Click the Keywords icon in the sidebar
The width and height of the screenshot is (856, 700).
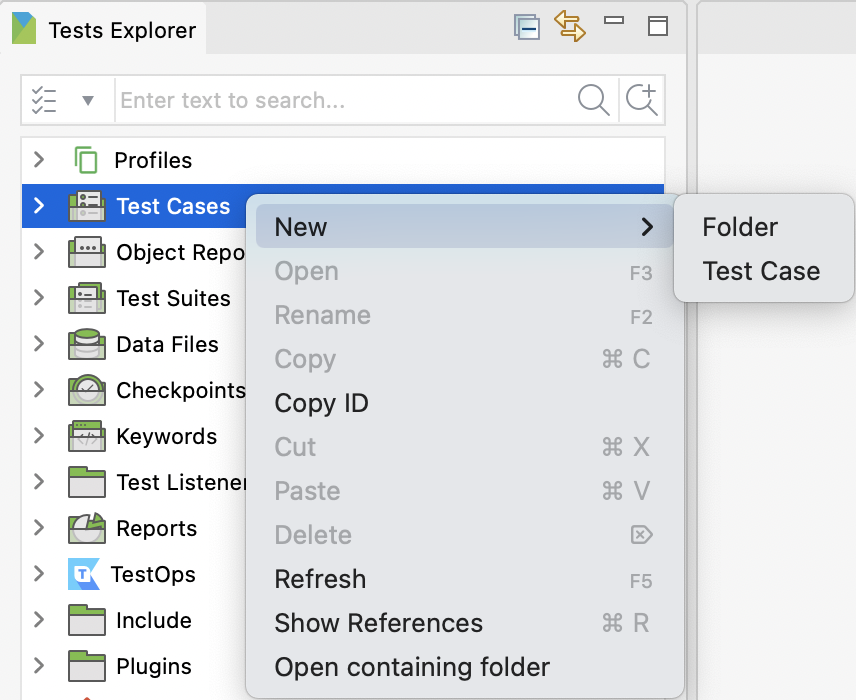tap(85, 436)
